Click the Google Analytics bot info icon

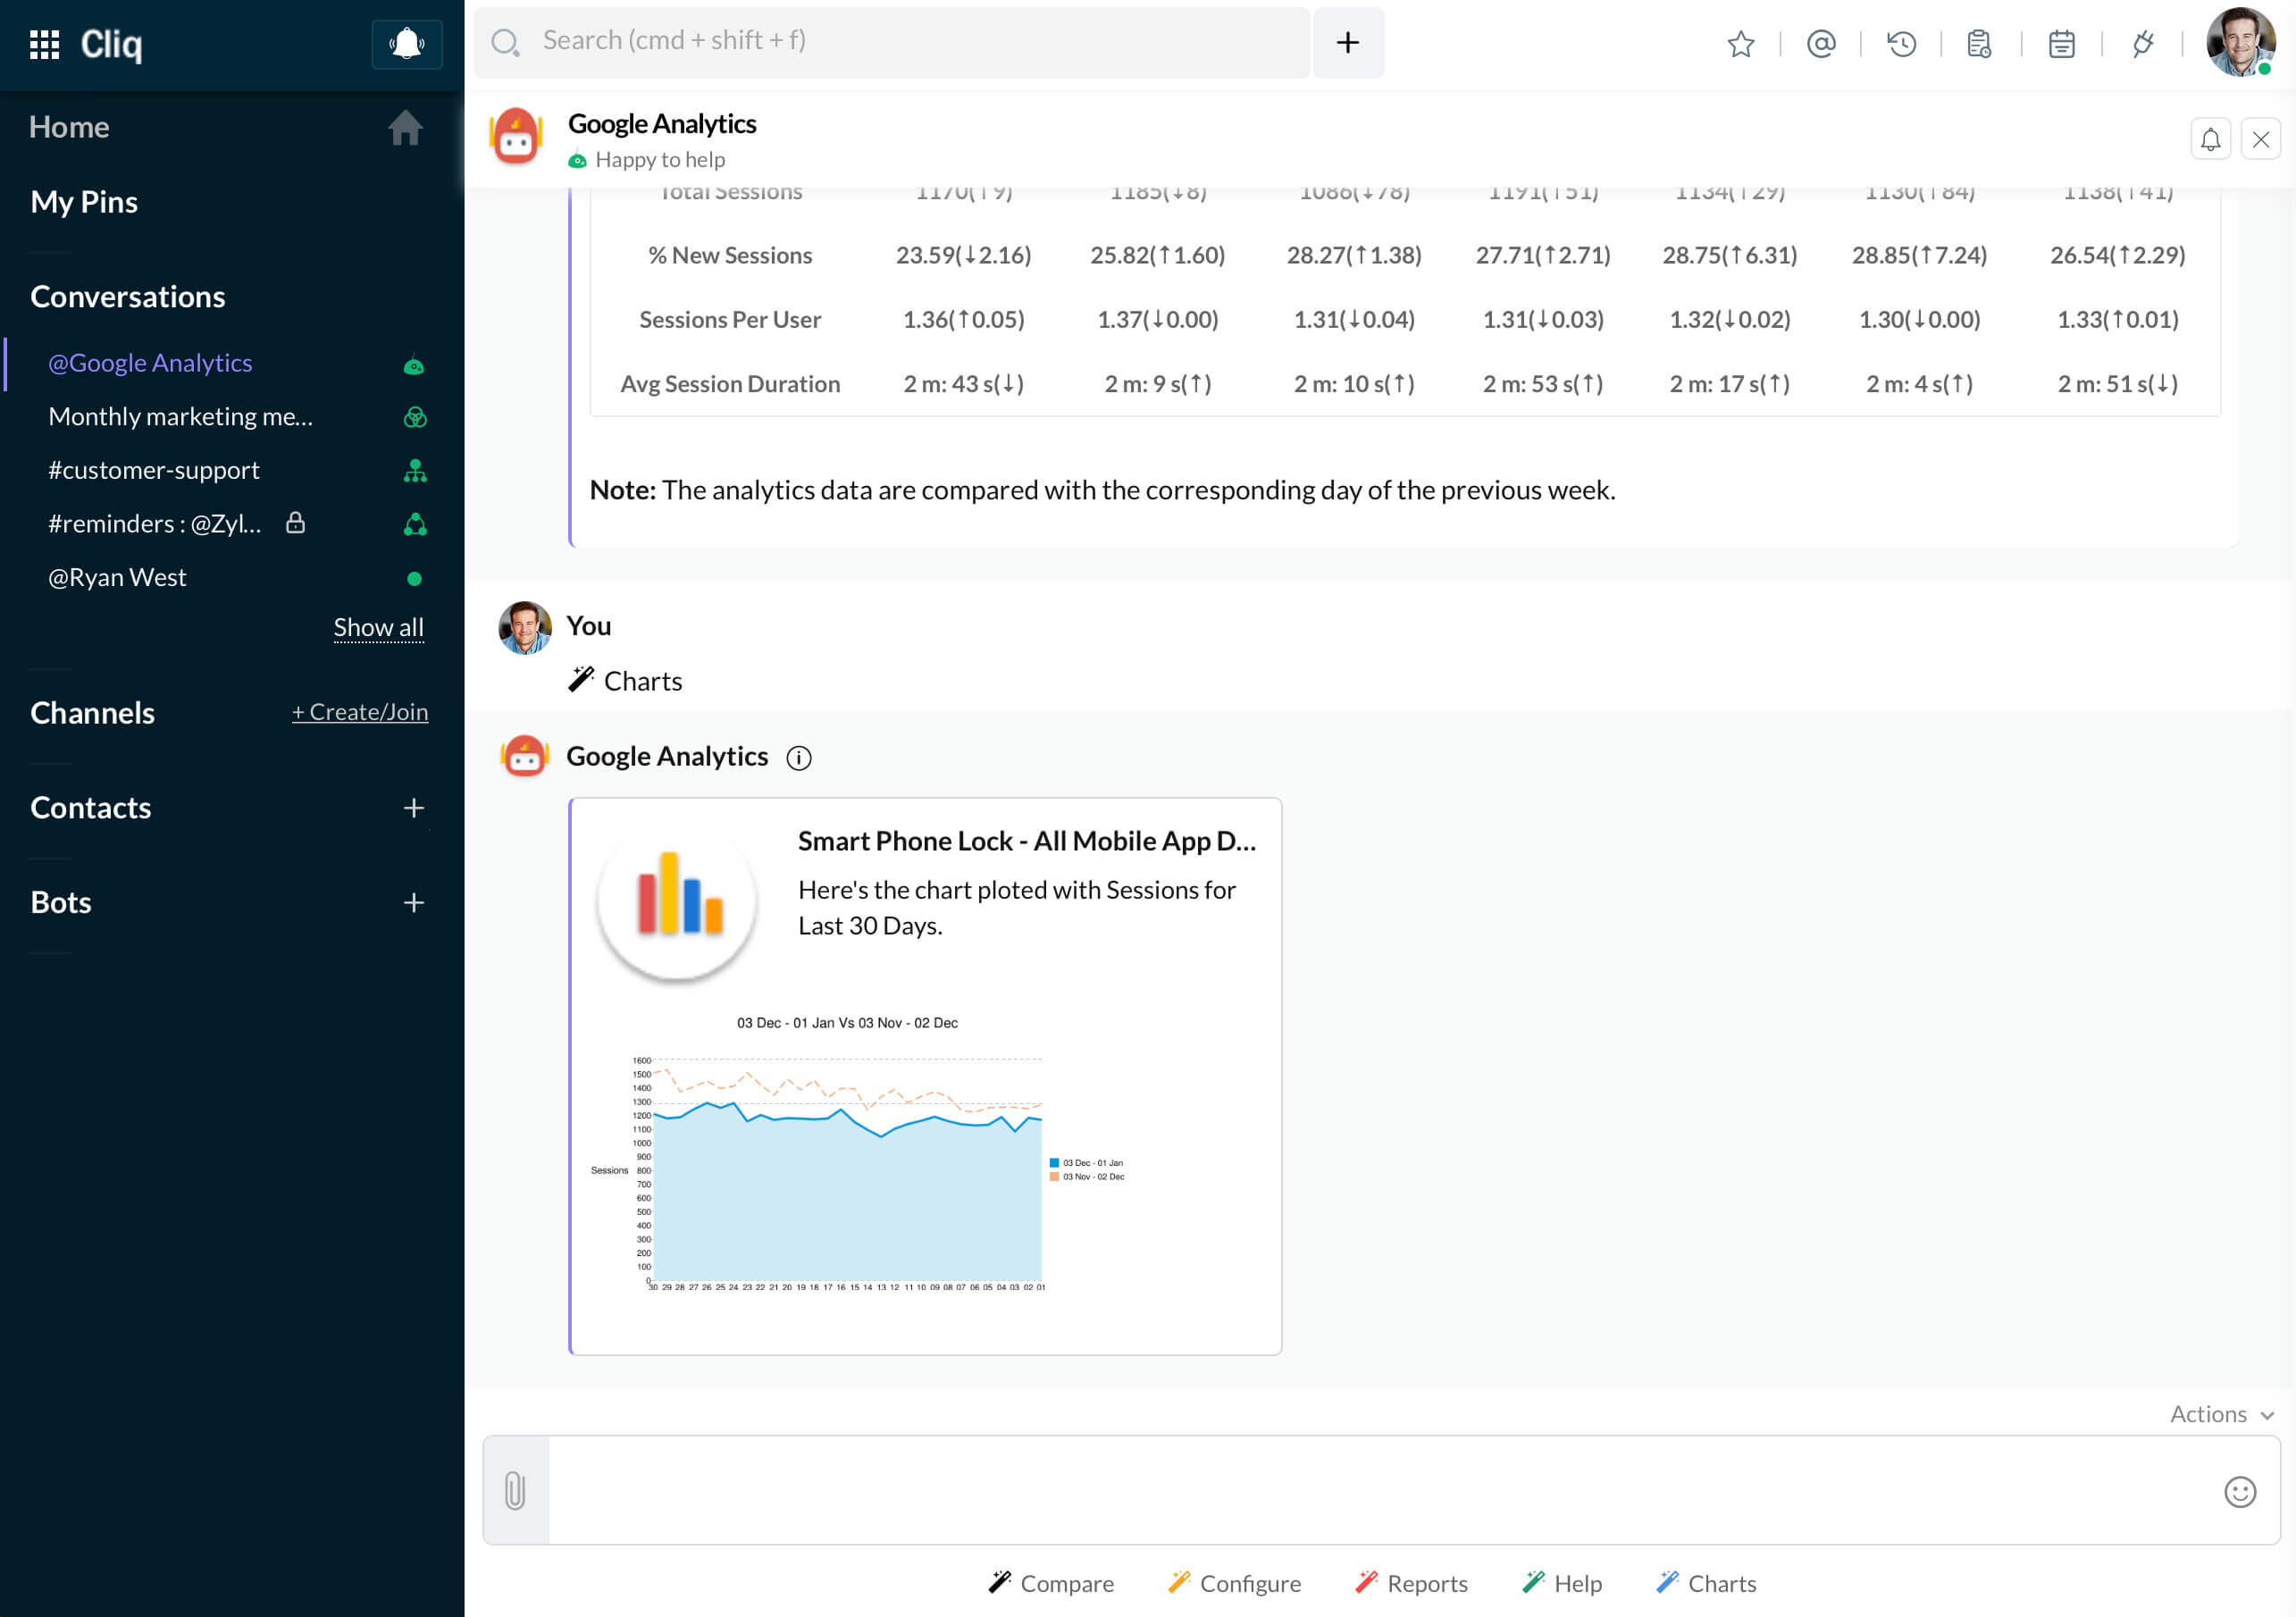[x=798, y=756]
